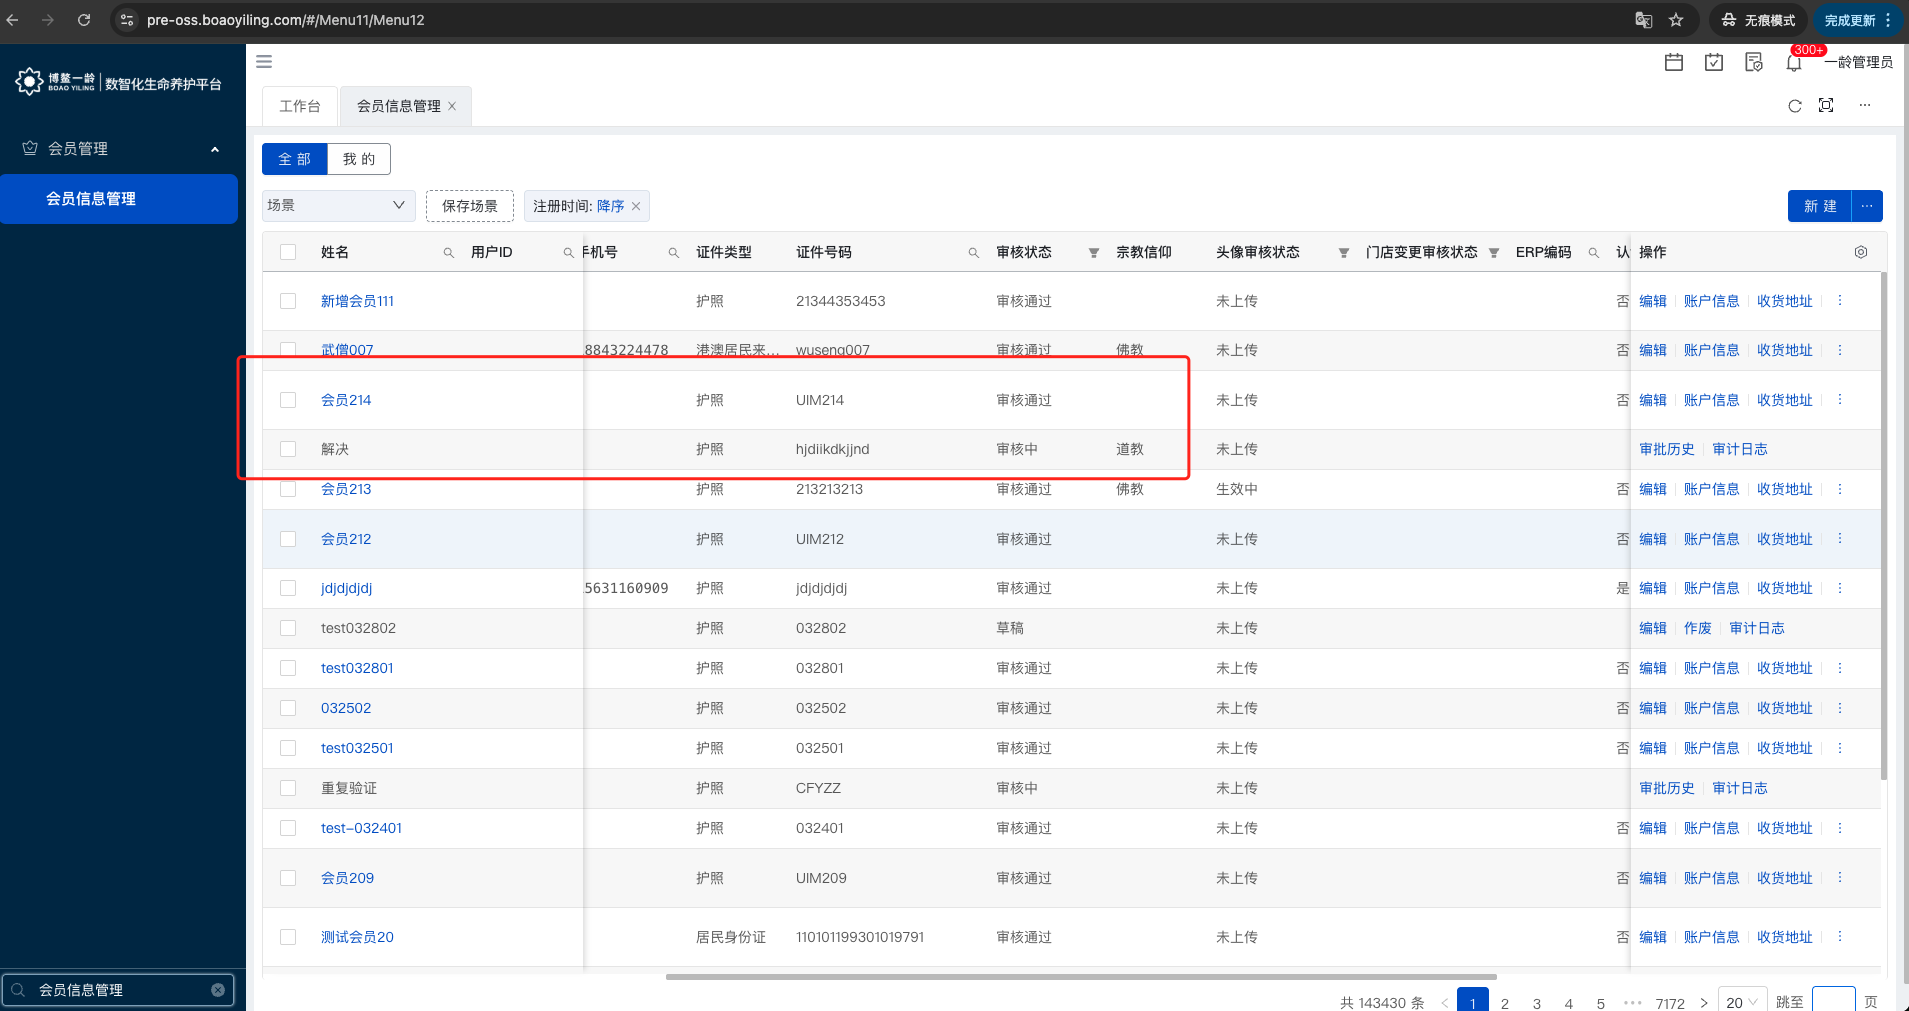
Task: Toggle fullscreen content view icon
Action: (x=1826, y=105)
